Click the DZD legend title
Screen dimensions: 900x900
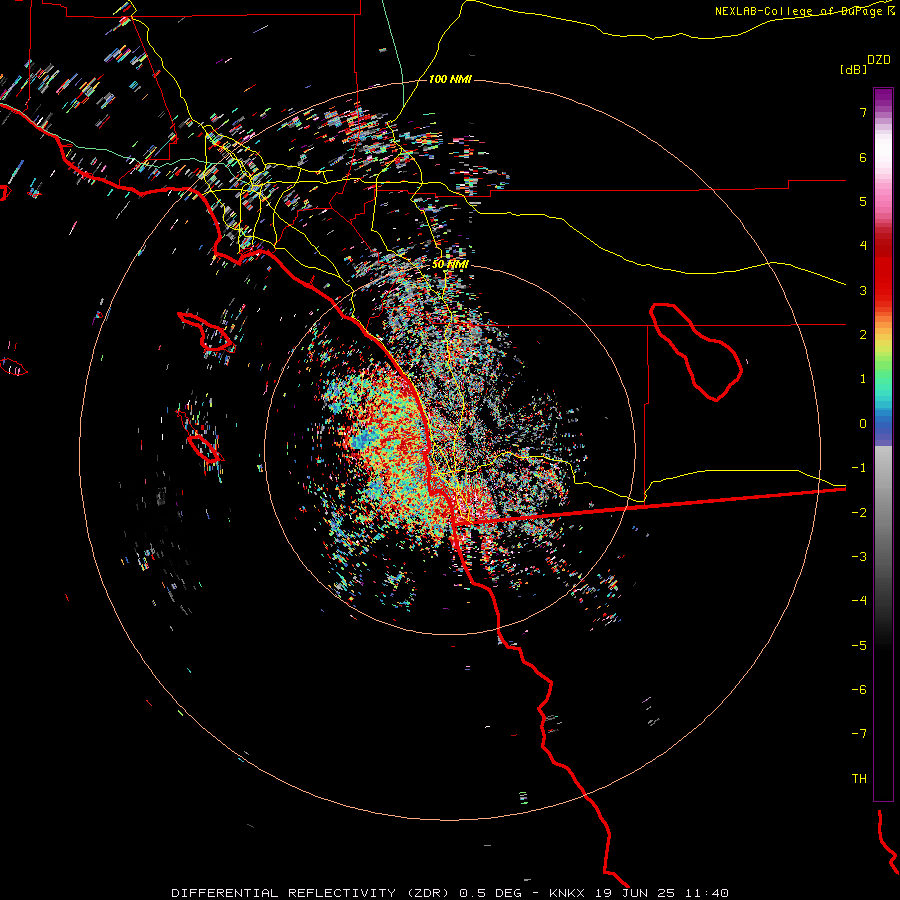tap(879, 60)
